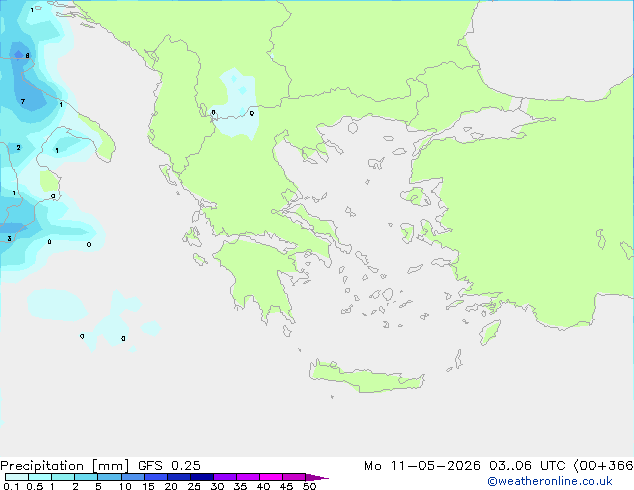The image size is (634, 490).
Task: Click the precipitation value '2' on the map
Action: (x=18, y=148)
